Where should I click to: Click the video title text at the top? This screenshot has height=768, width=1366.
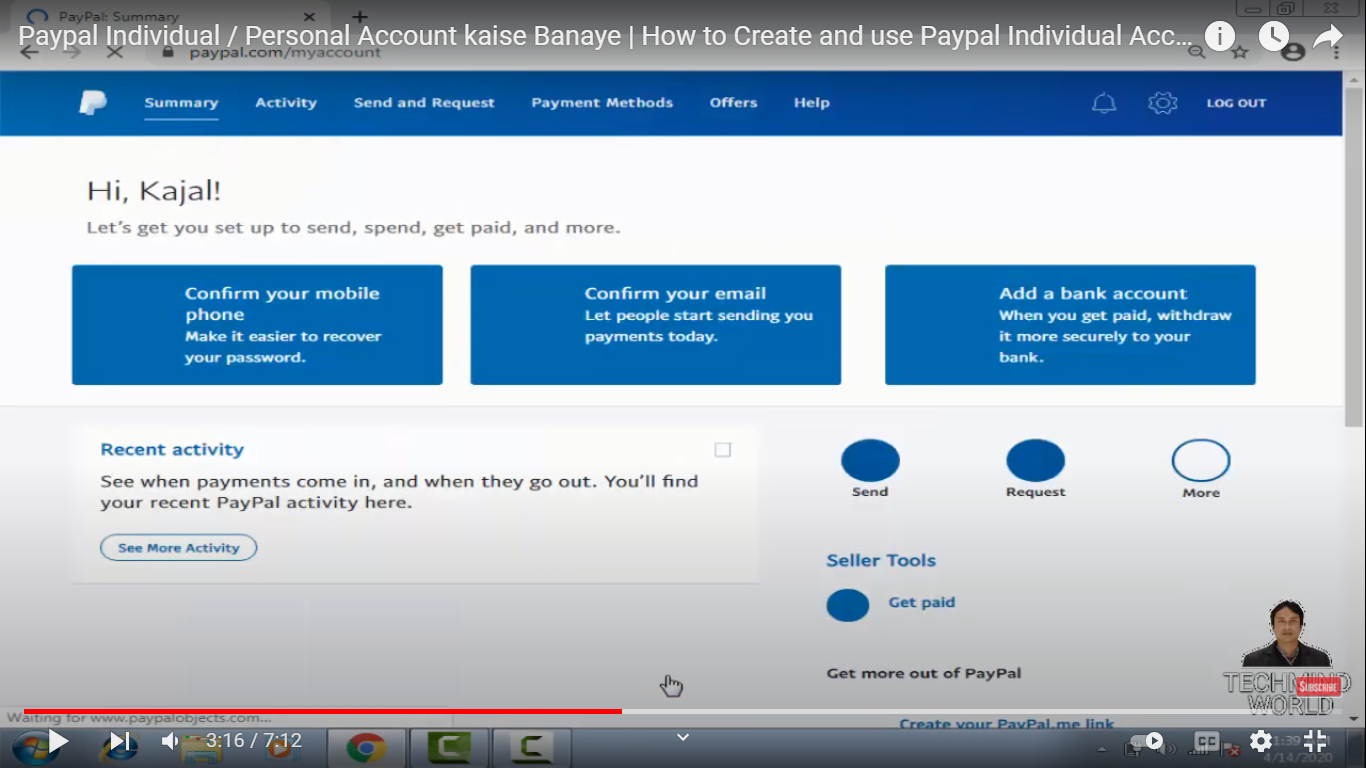pos(606,37)
